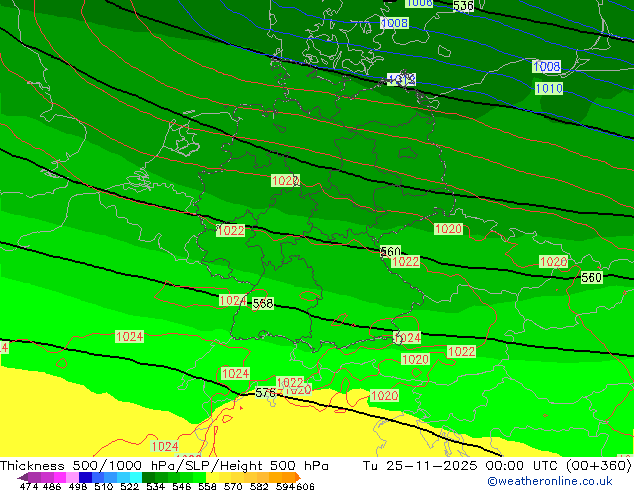This screenshot has width=634, height=490.
Task: Click the legend value '522'
Action: click(x=129, y=486)
